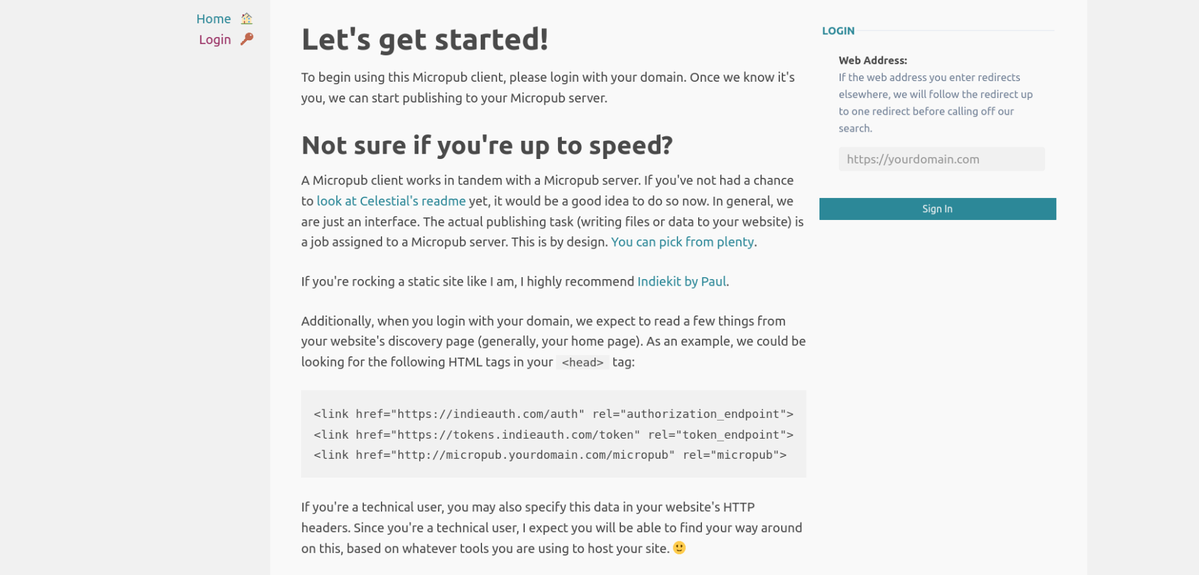Click the inline <head> code snippet

583,362
